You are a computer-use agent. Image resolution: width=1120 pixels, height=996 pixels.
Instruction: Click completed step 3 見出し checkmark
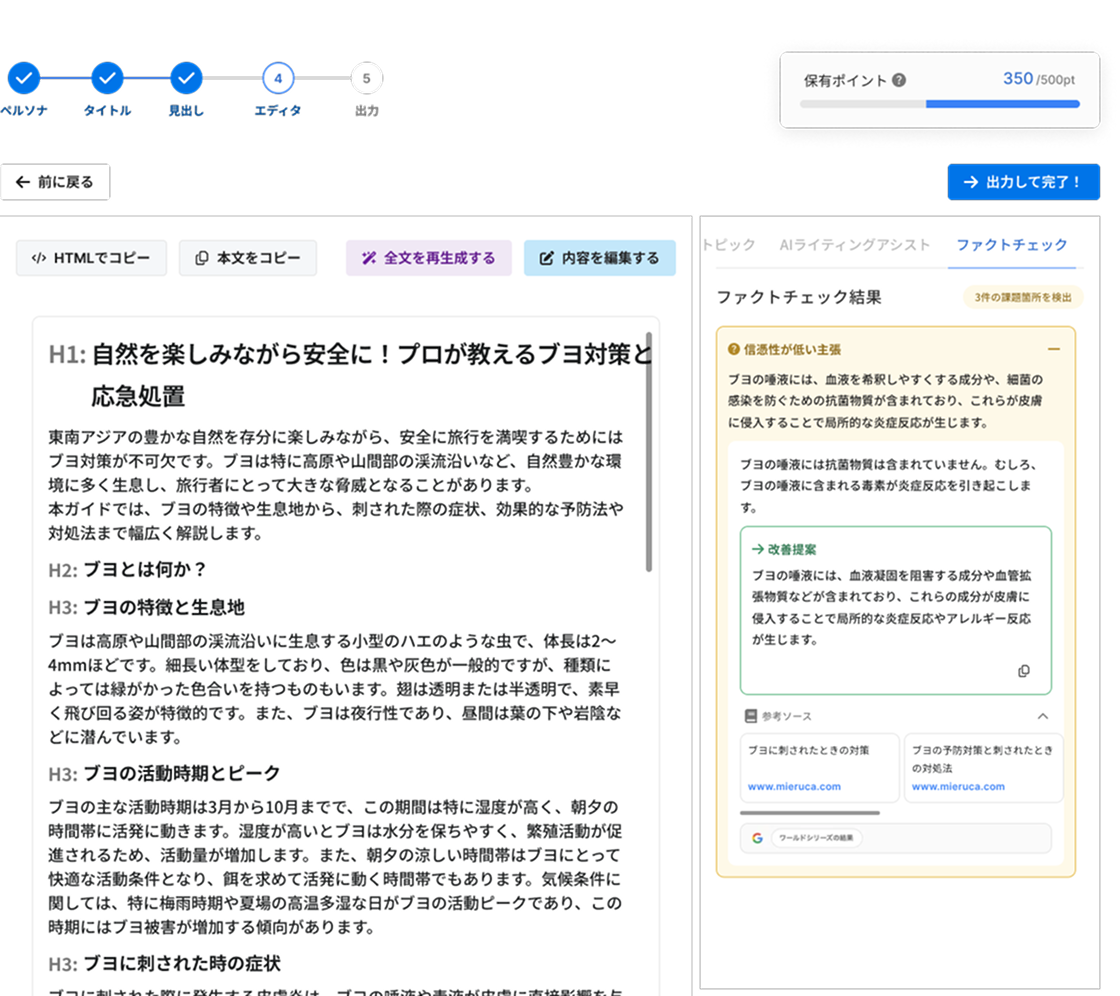pyautogui.click(x=186, y=77)
